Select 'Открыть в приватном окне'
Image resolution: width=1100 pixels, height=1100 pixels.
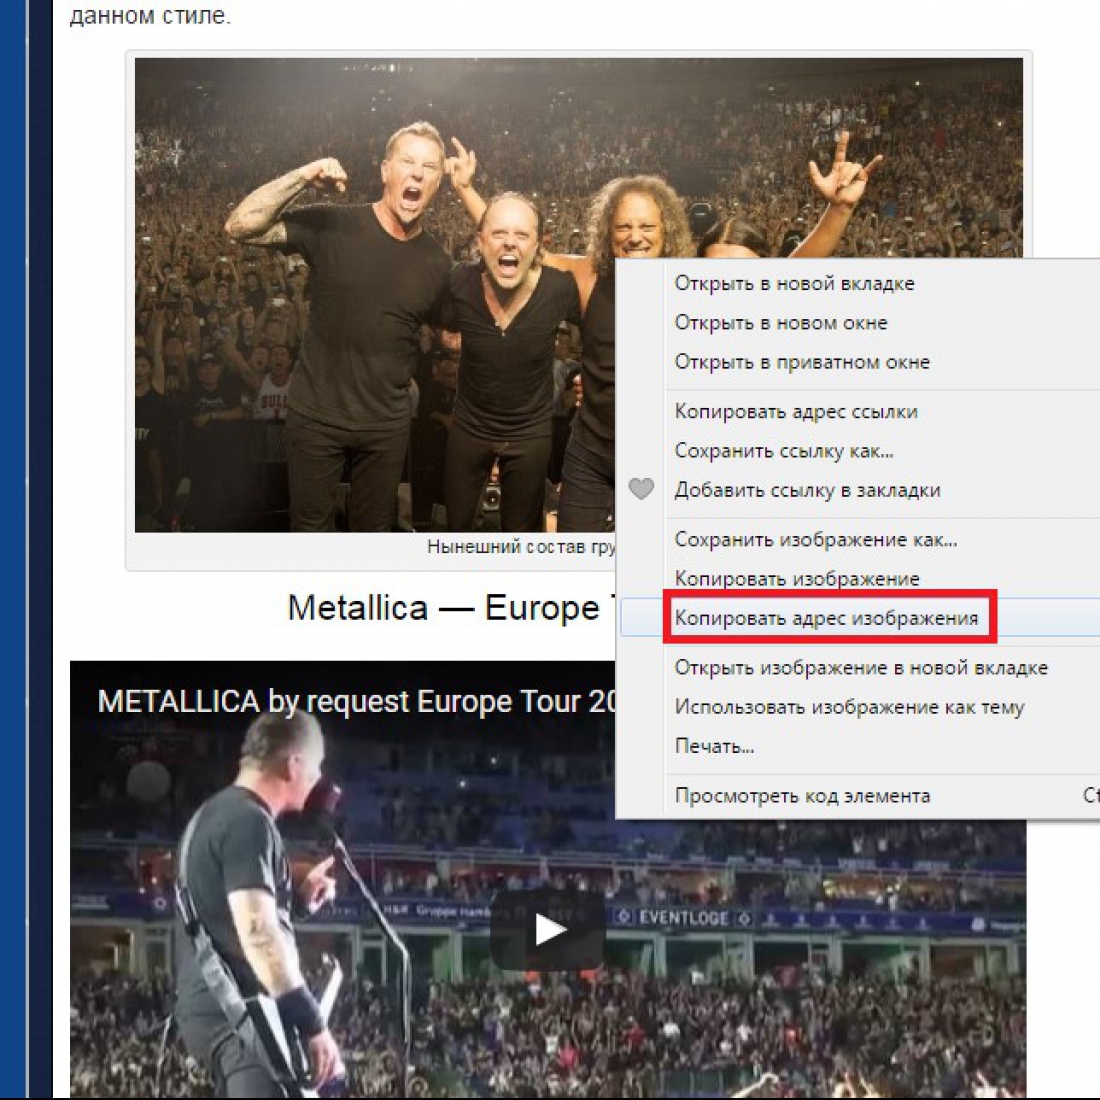point(802,362)
